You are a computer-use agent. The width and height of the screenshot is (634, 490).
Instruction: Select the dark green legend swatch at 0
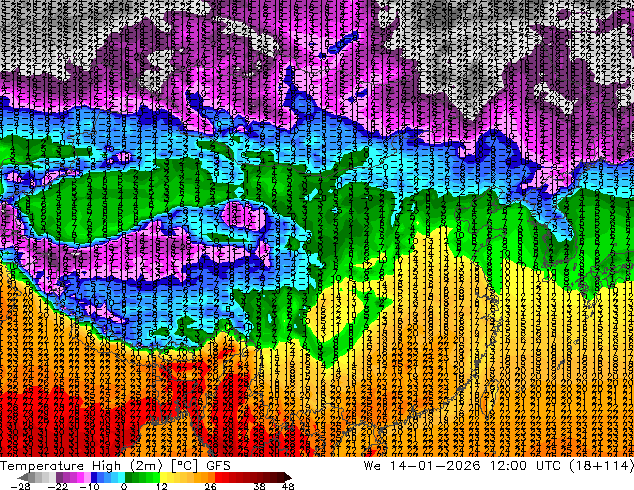(x=128, y=477)
